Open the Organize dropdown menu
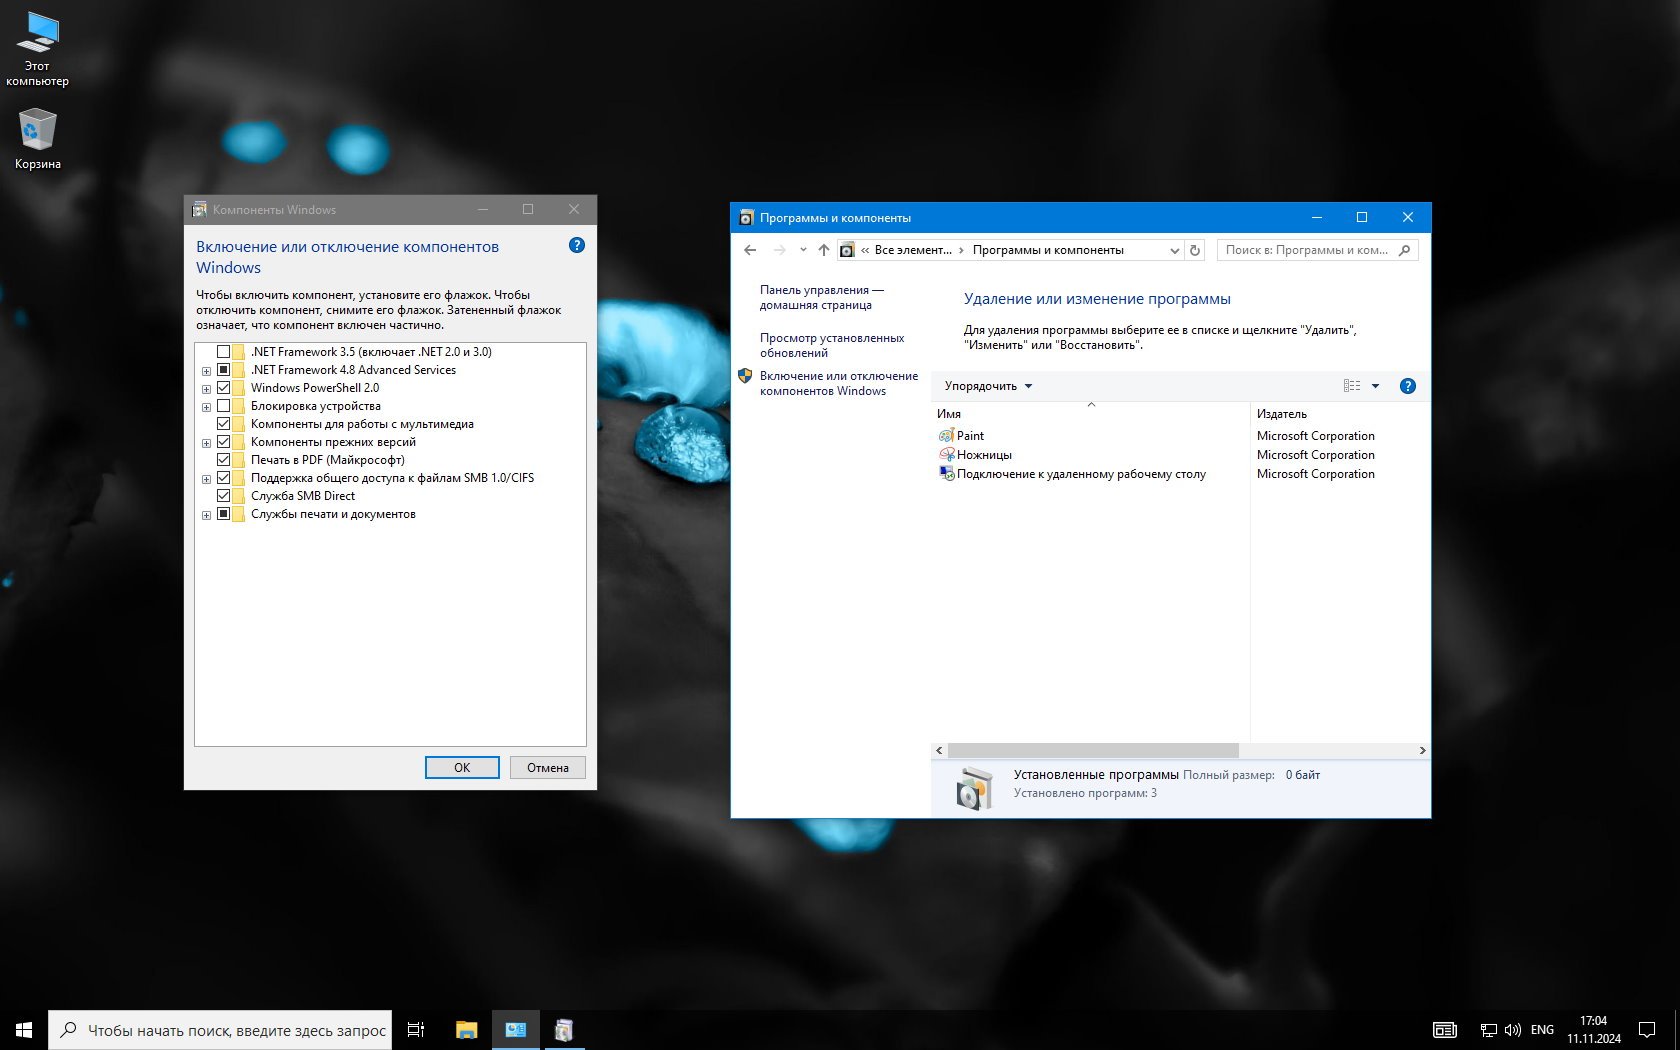 click(987, 386)
